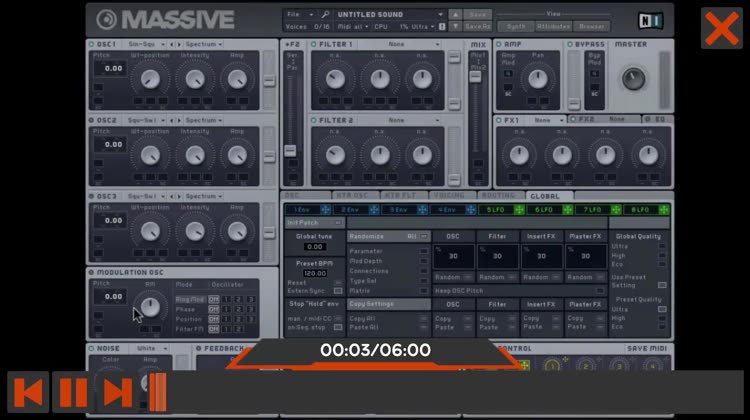Click the 1 Env crosshair handle
The image size is (750, 420).
(x=325, y=210)
